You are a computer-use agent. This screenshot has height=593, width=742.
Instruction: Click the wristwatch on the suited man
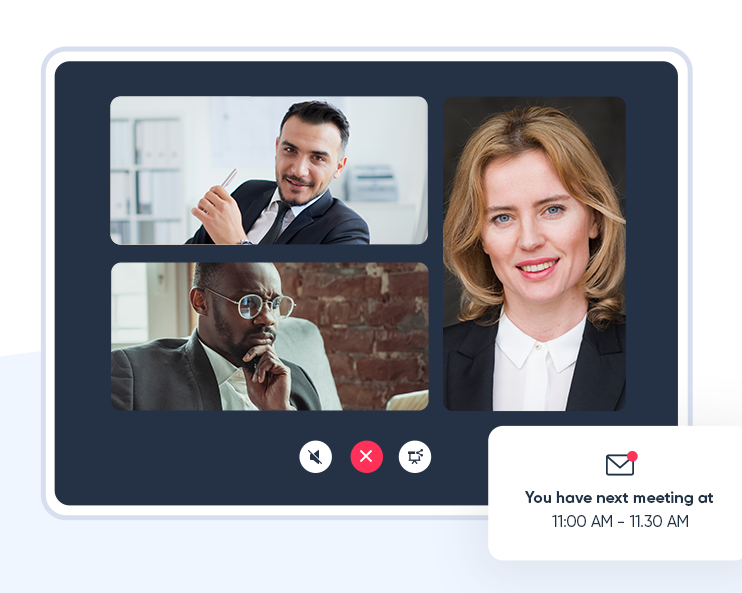[x=245, y=242]
